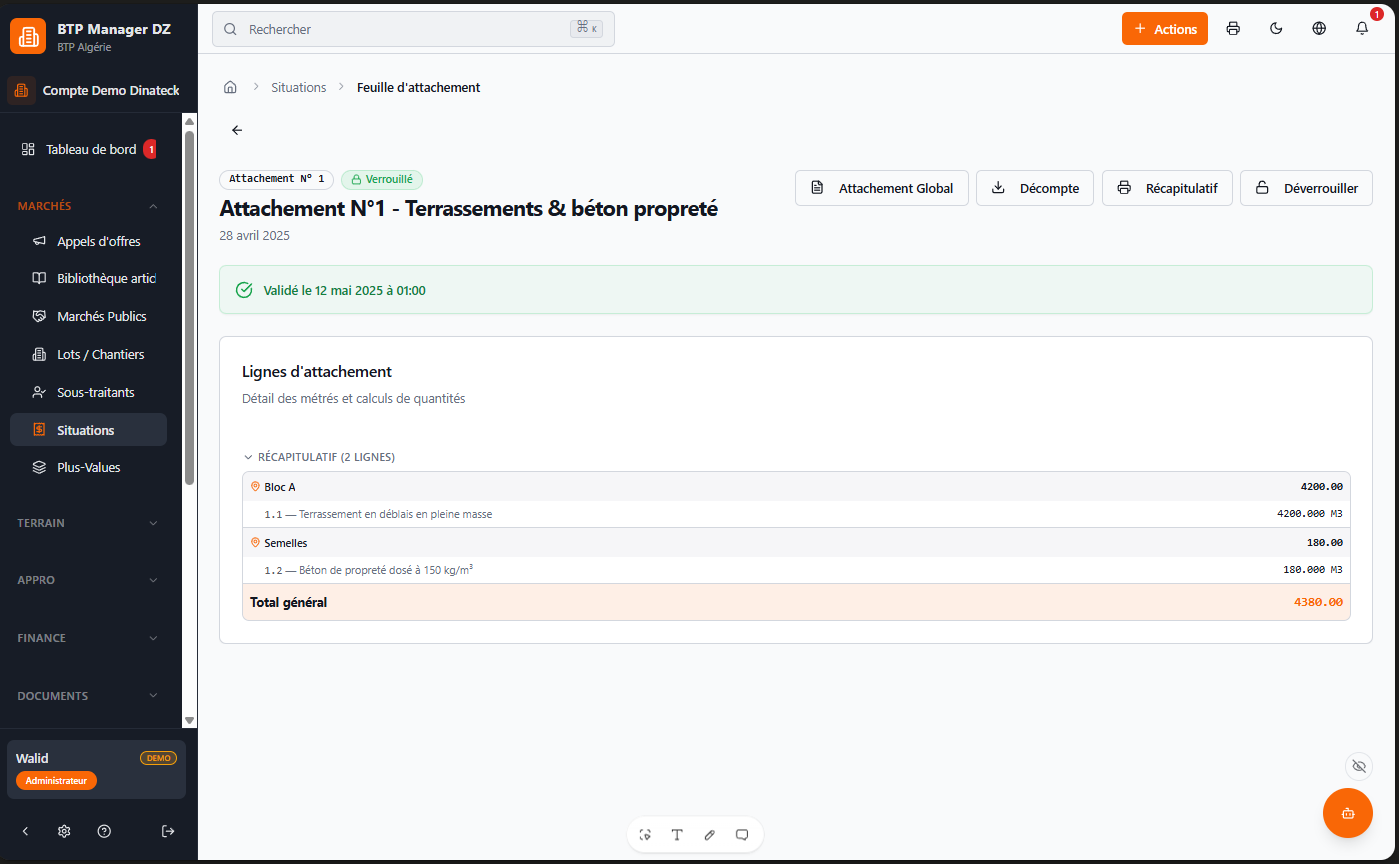Viewport: 1399px width, 864px height.
Task: Select the pencil draw annotation tool
Action: (x=710, y=835)
